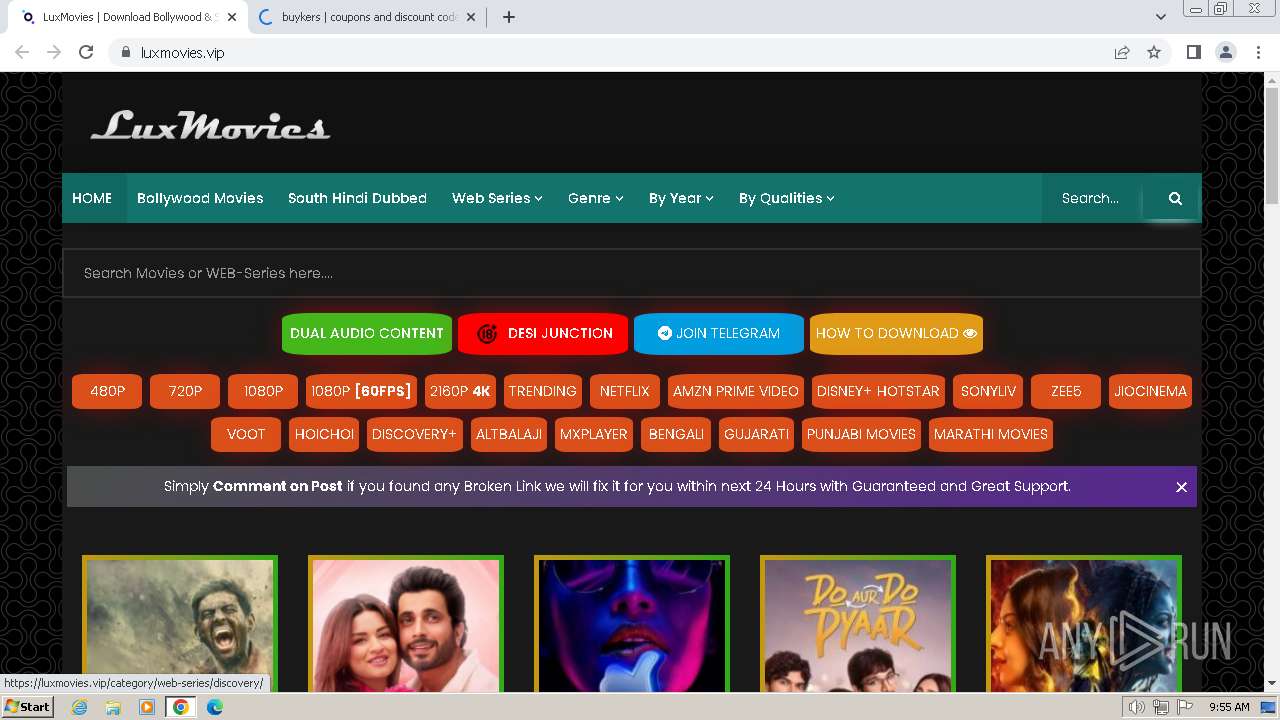Viewport: 1280px width, 720px height.
Task: Click the tab search chevron
Action: pos(1160,17)
